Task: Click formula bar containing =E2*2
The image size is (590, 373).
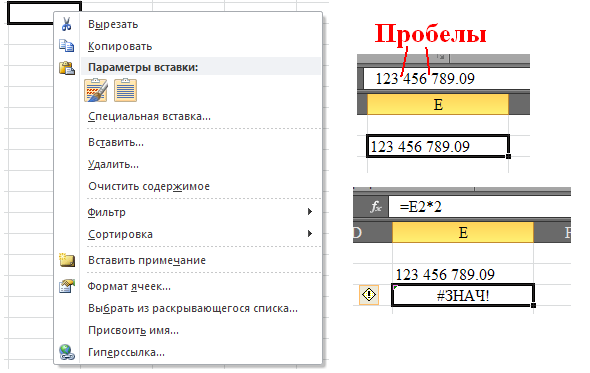Action: pos(479,207)
